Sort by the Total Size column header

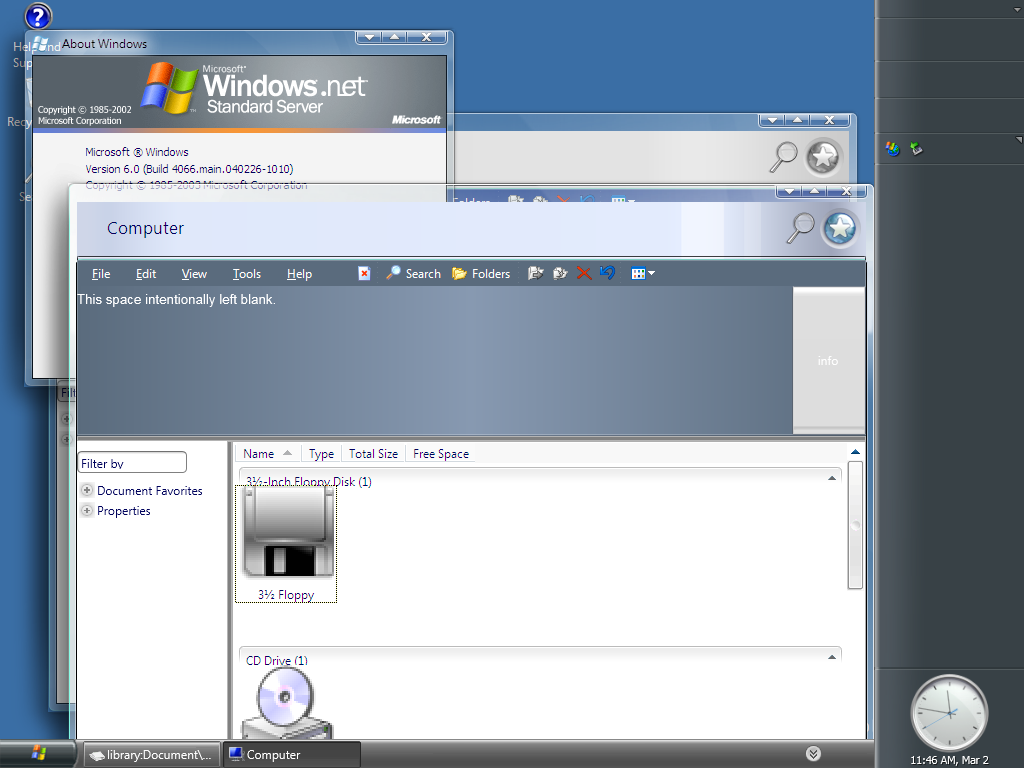pos(373,453)
